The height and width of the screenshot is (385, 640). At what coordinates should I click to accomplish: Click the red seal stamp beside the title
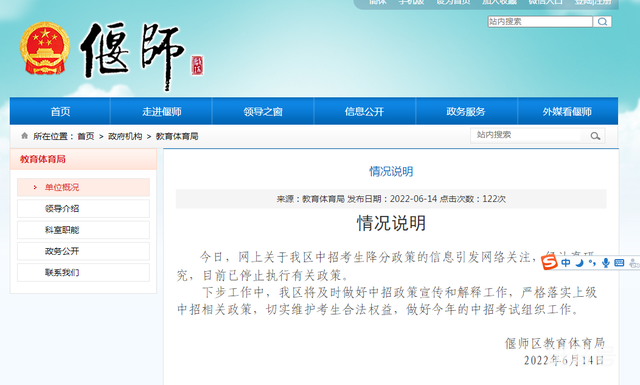click(197, 65)
